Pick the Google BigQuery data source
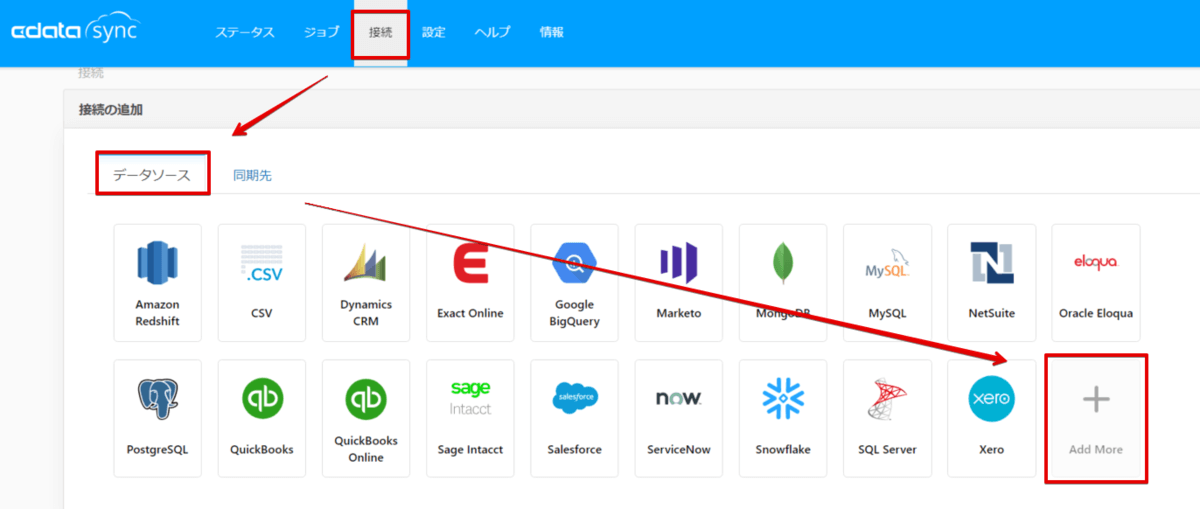The width and height of the screenshot is (1200, 509). (574, 283)
